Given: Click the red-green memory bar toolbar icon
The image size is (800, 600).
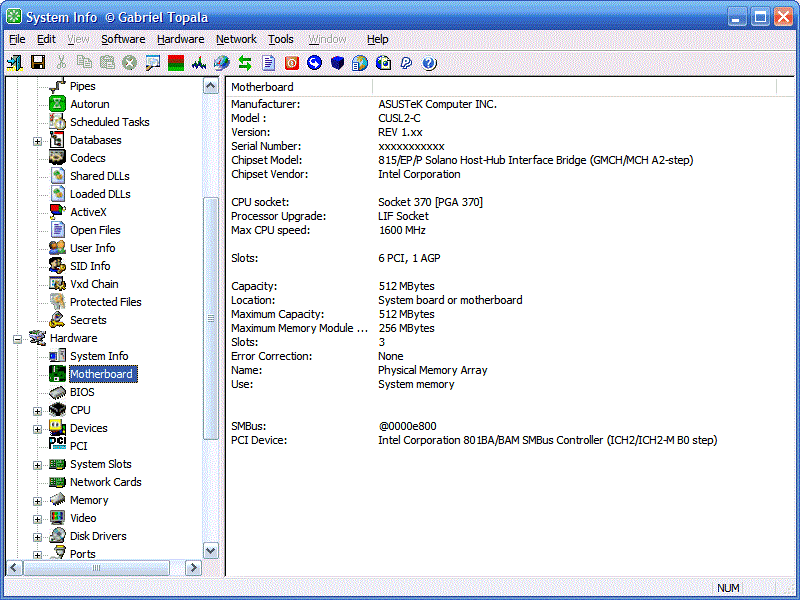Looking at the screenshot, I should click(176, 63).
